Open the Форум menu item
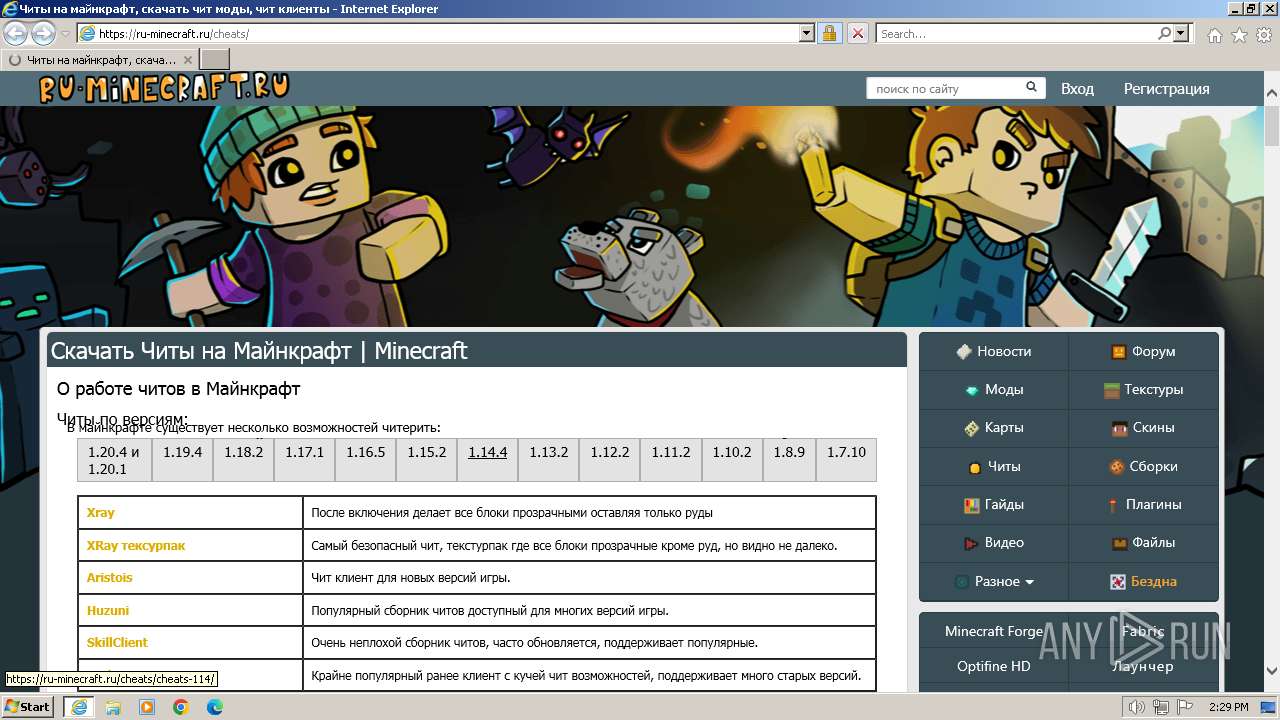This screenshot has width=1280, height=720. point(1143,351)
